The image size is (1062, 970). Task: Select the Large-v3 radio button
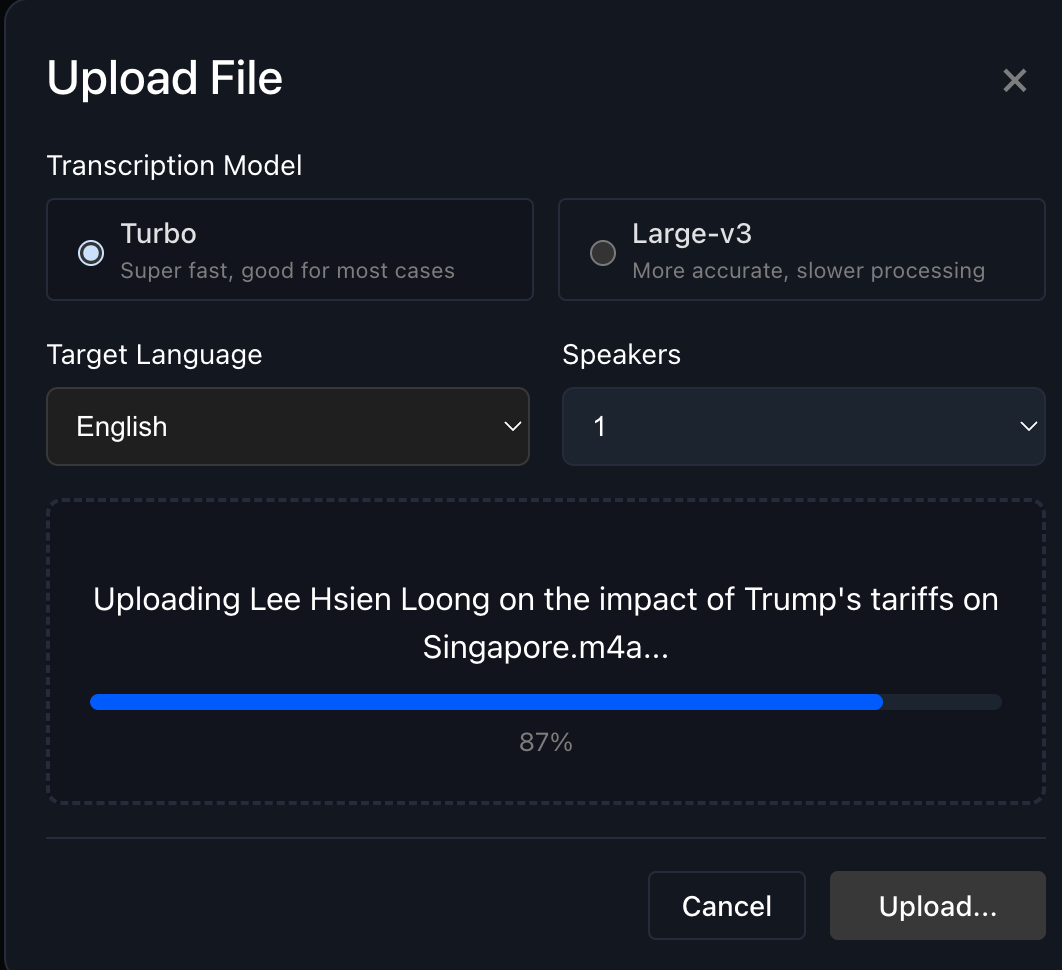[x=603, y=253]
